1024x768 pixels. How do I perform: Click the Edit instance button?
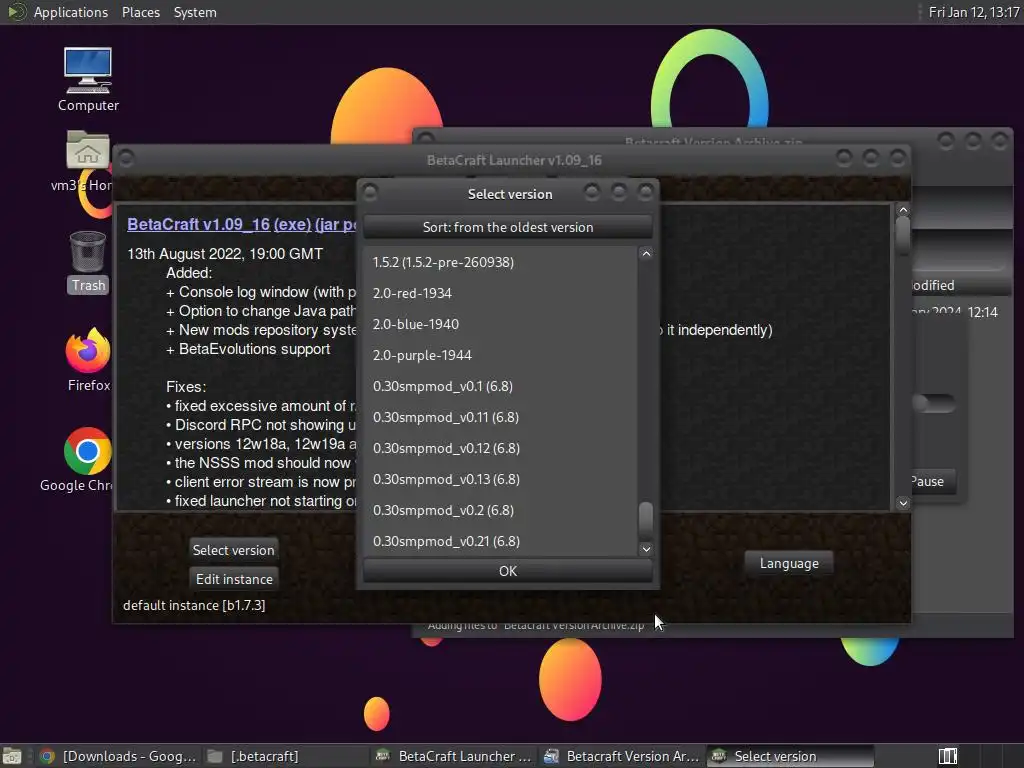(234, 579)
